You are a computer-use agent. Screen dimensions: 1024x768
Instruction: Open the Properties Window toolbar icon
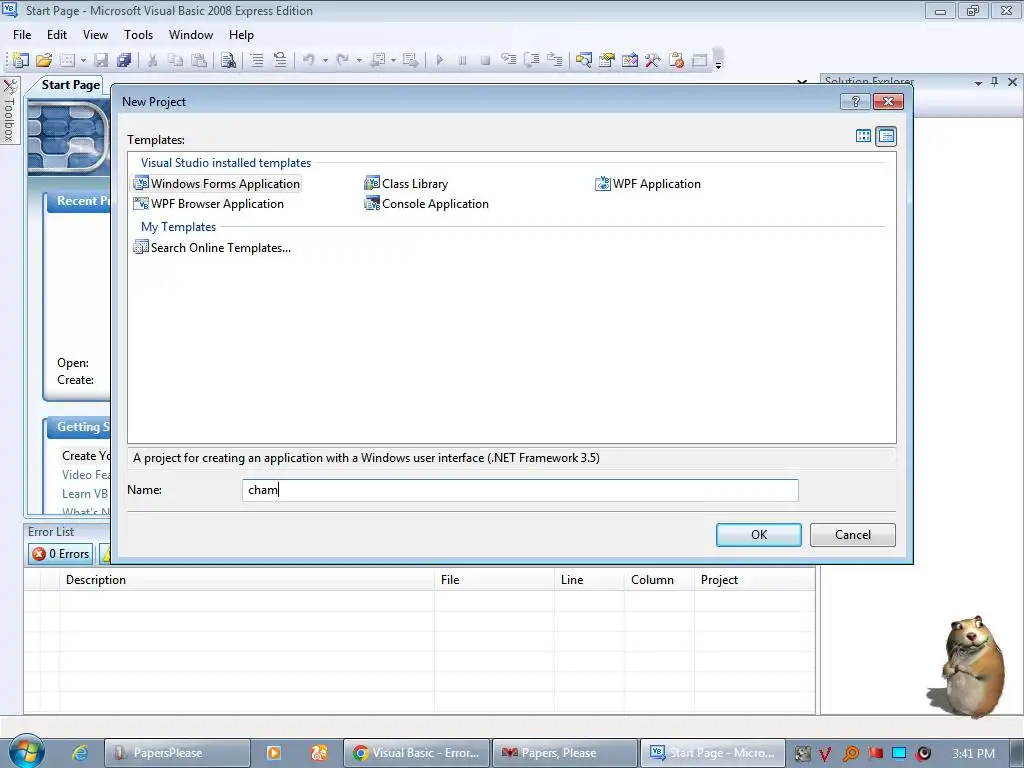point(607,60)
